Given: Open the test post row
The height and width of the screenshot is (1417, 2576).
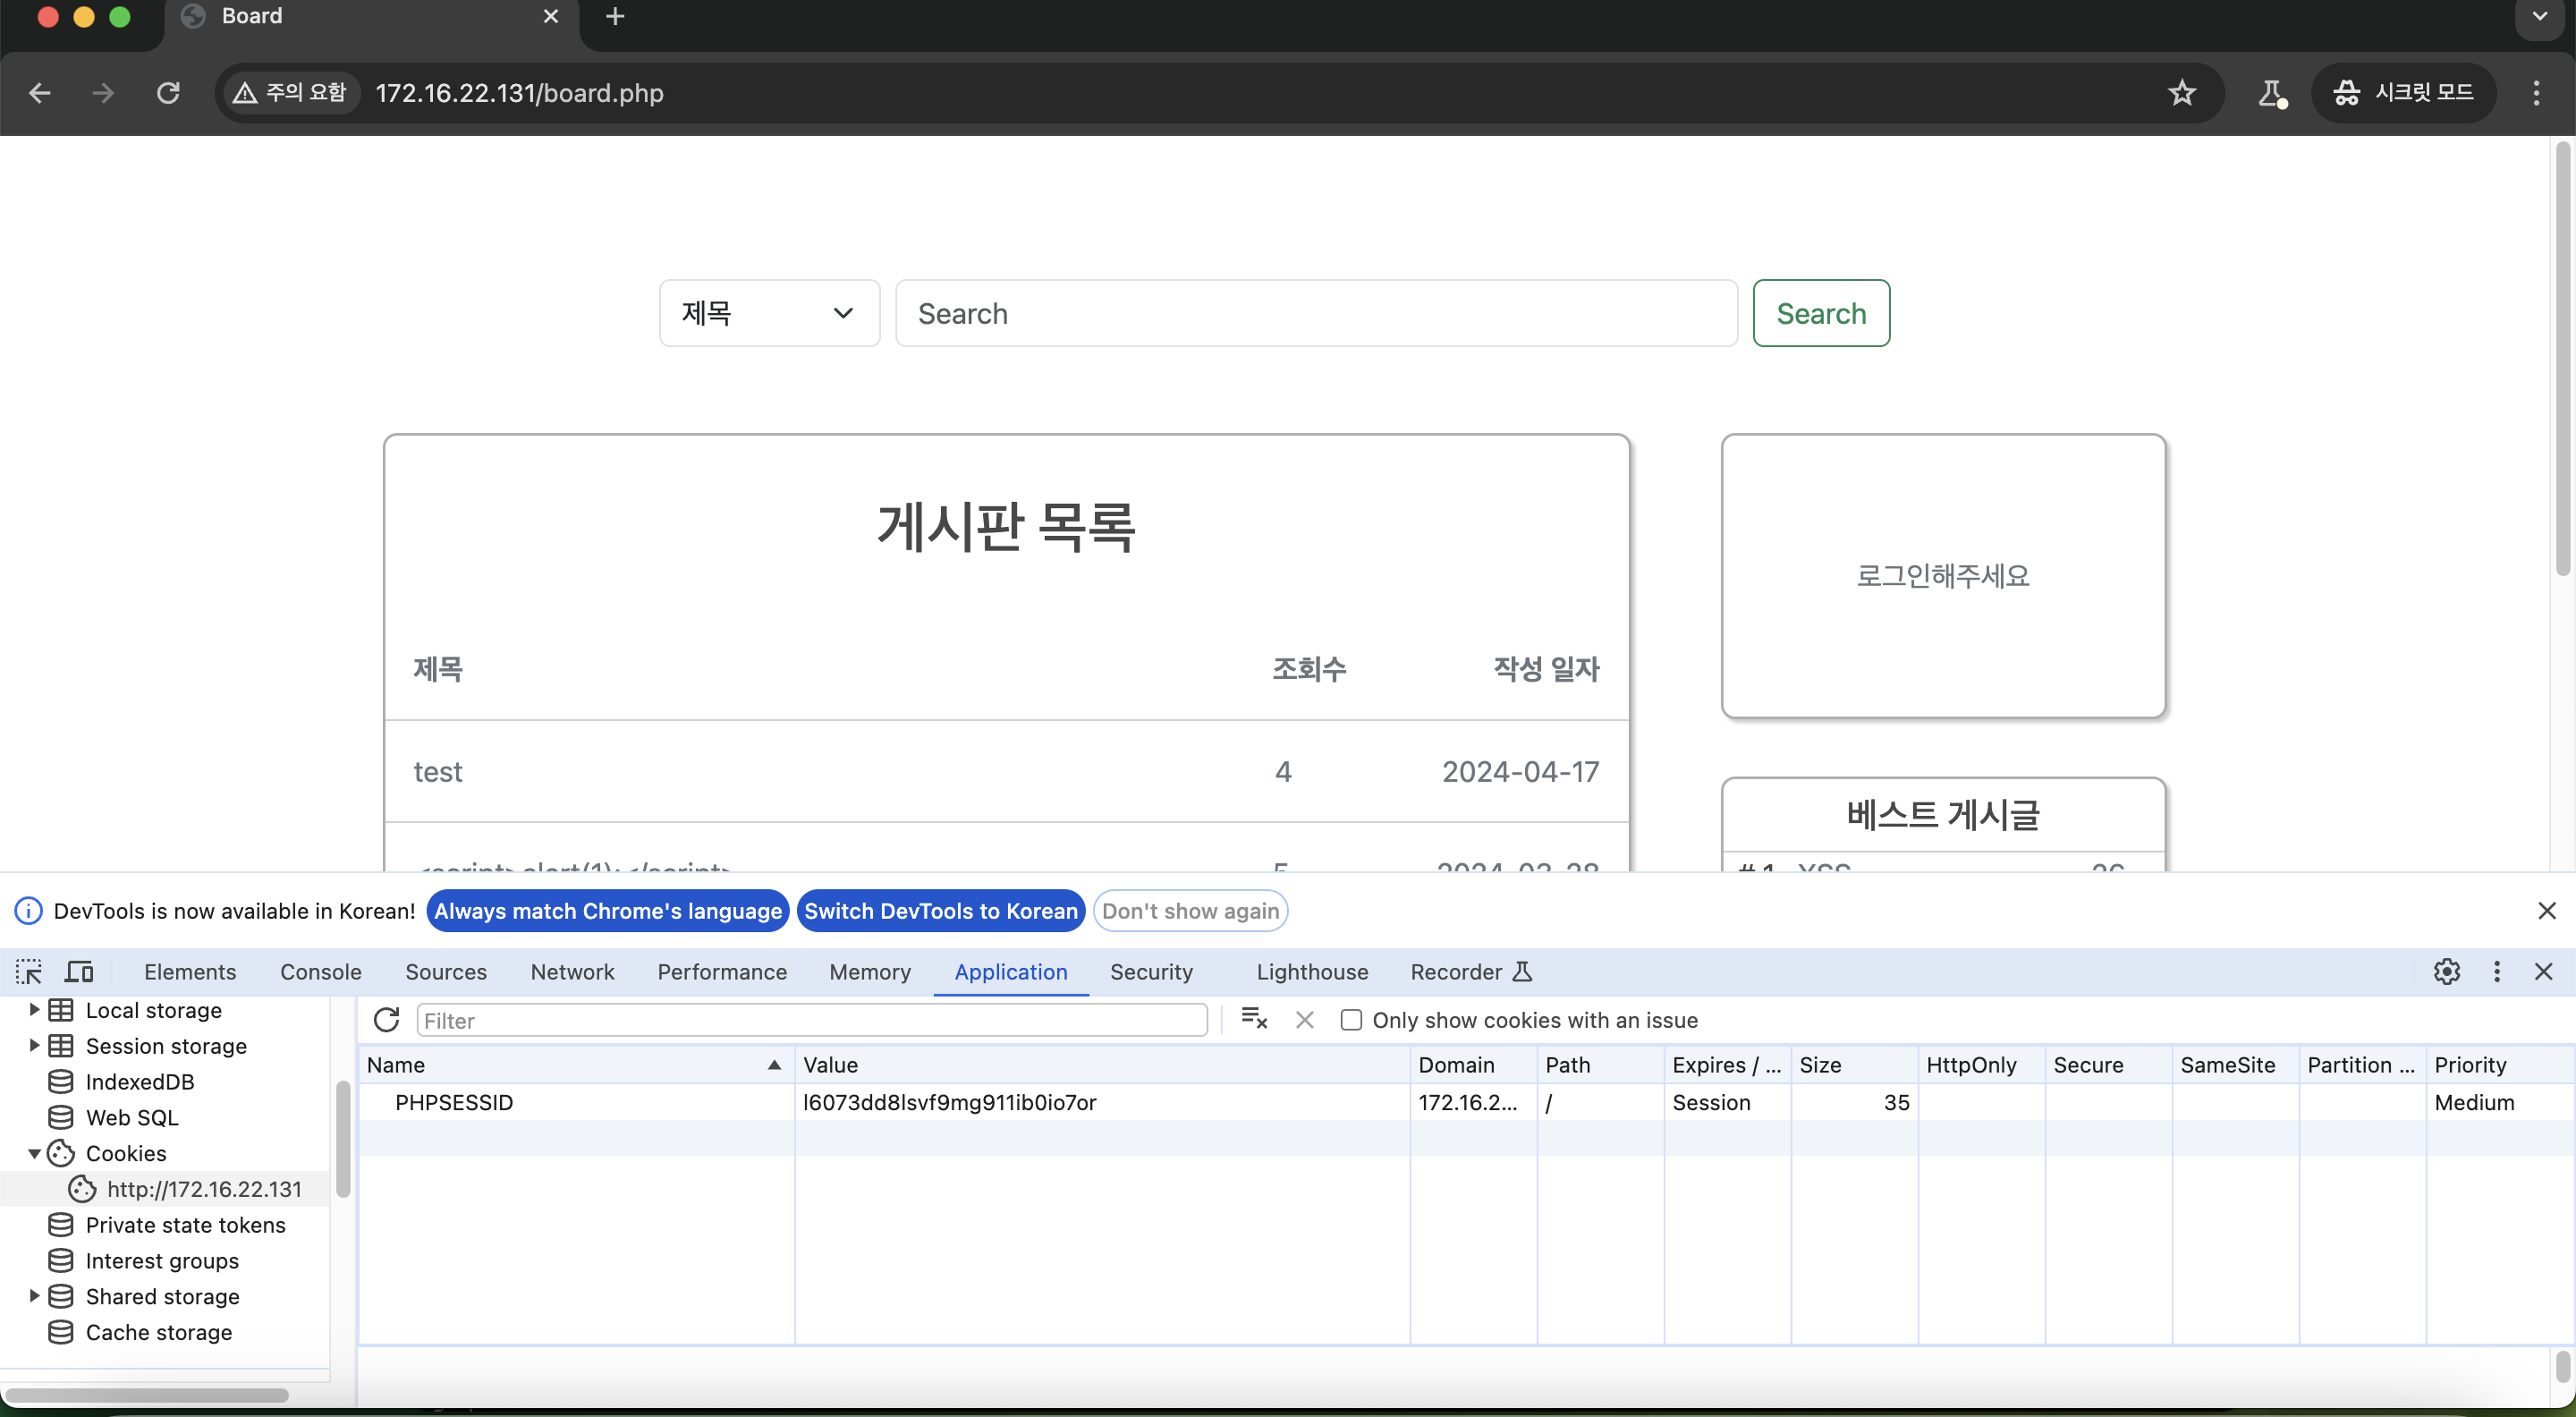Looking at the screenshot, I should [1007, 772].
